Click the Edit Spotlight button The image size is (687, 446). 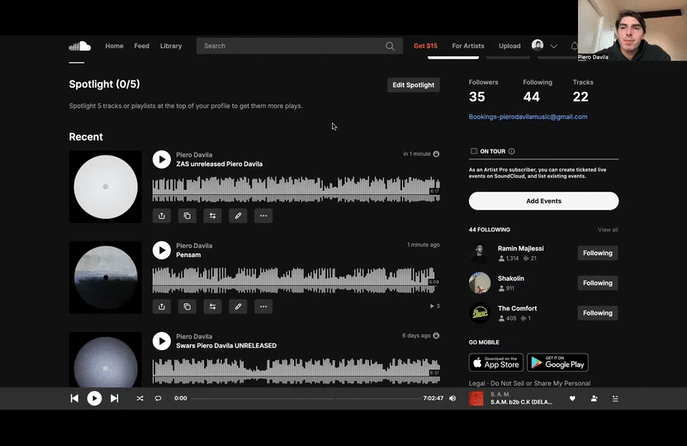point(413,85)
